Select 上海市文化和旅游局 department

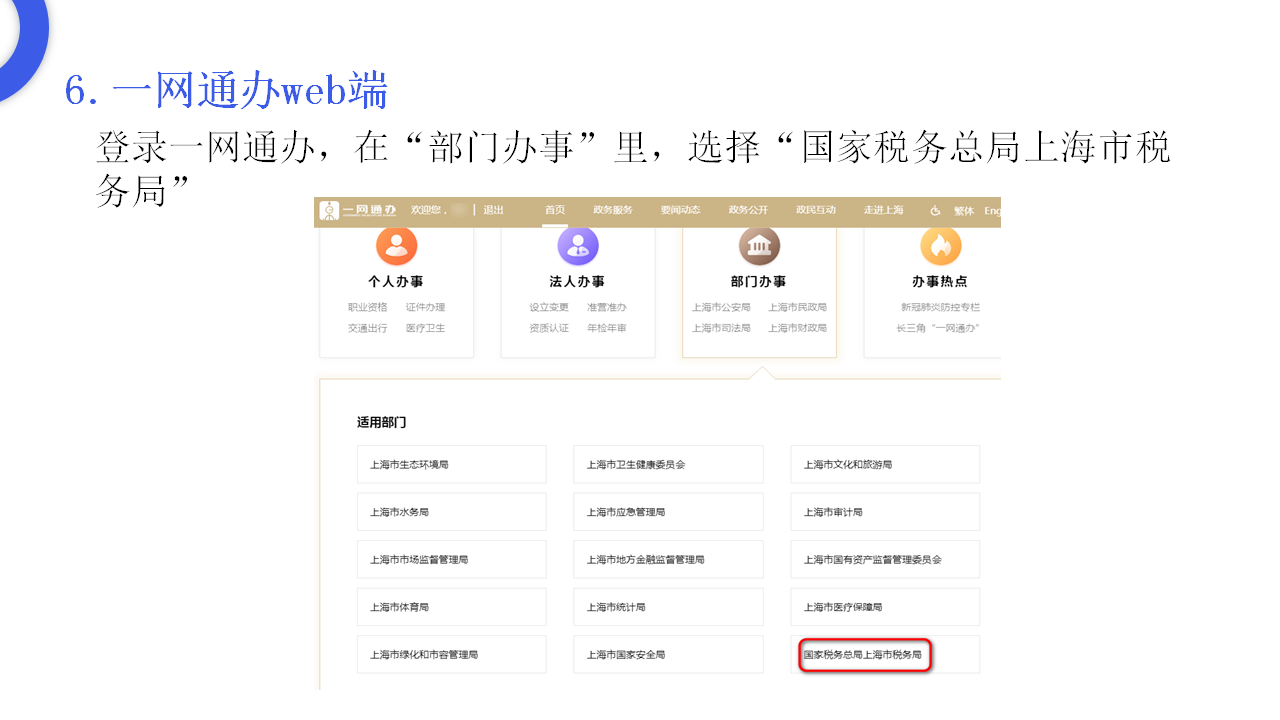tap(885, 465)
